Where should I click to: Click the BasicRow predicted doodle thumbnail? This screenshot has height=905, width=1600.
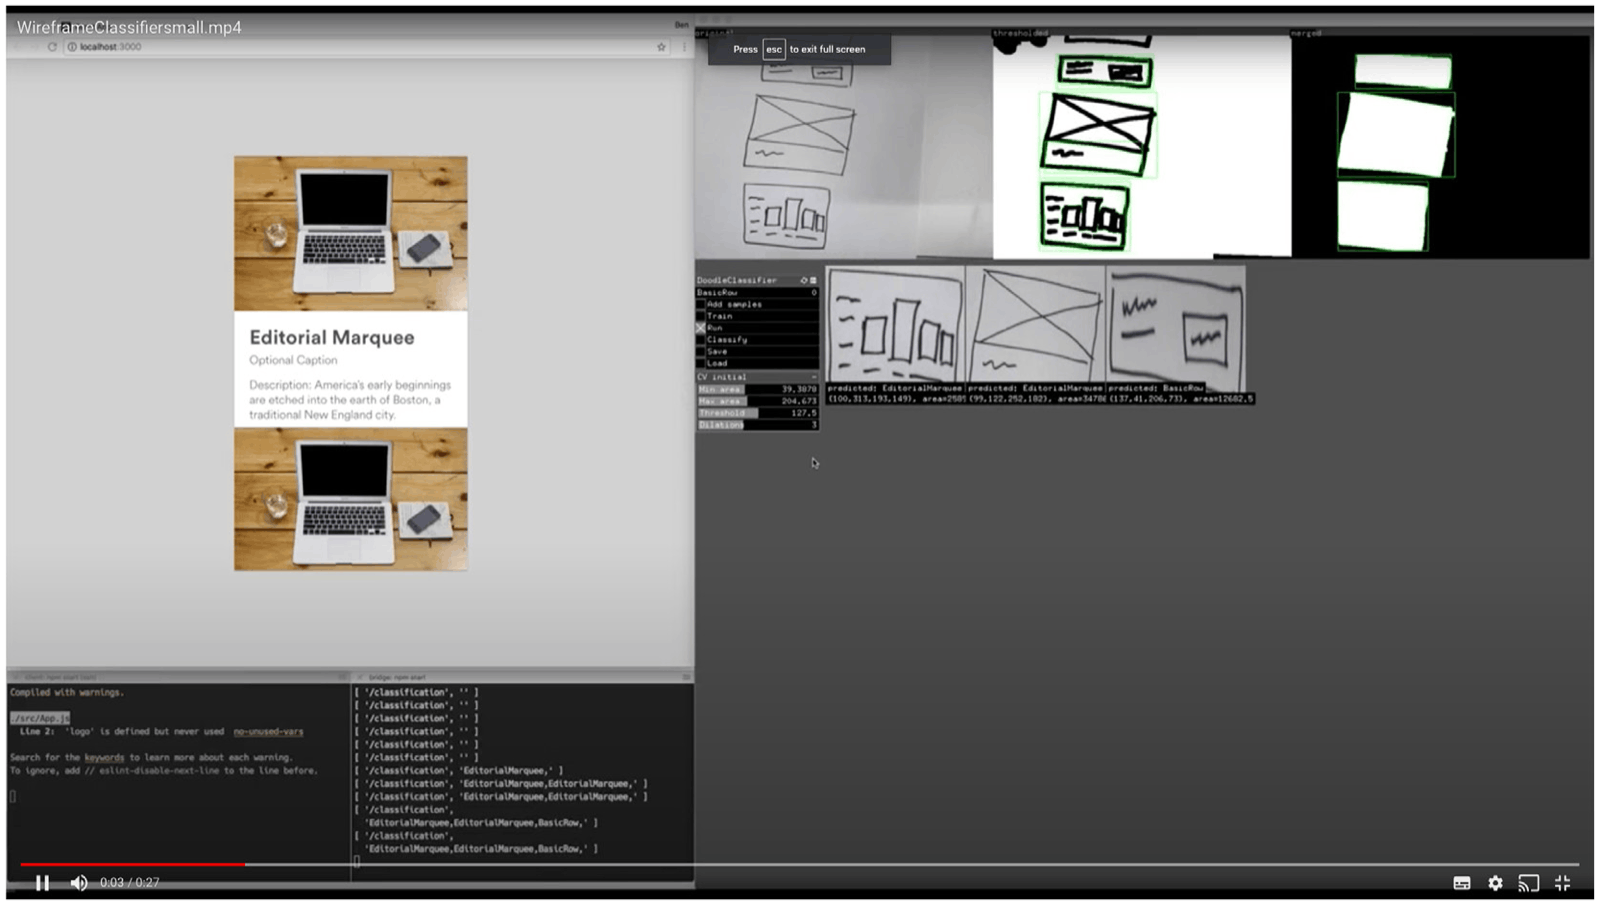1176,324
